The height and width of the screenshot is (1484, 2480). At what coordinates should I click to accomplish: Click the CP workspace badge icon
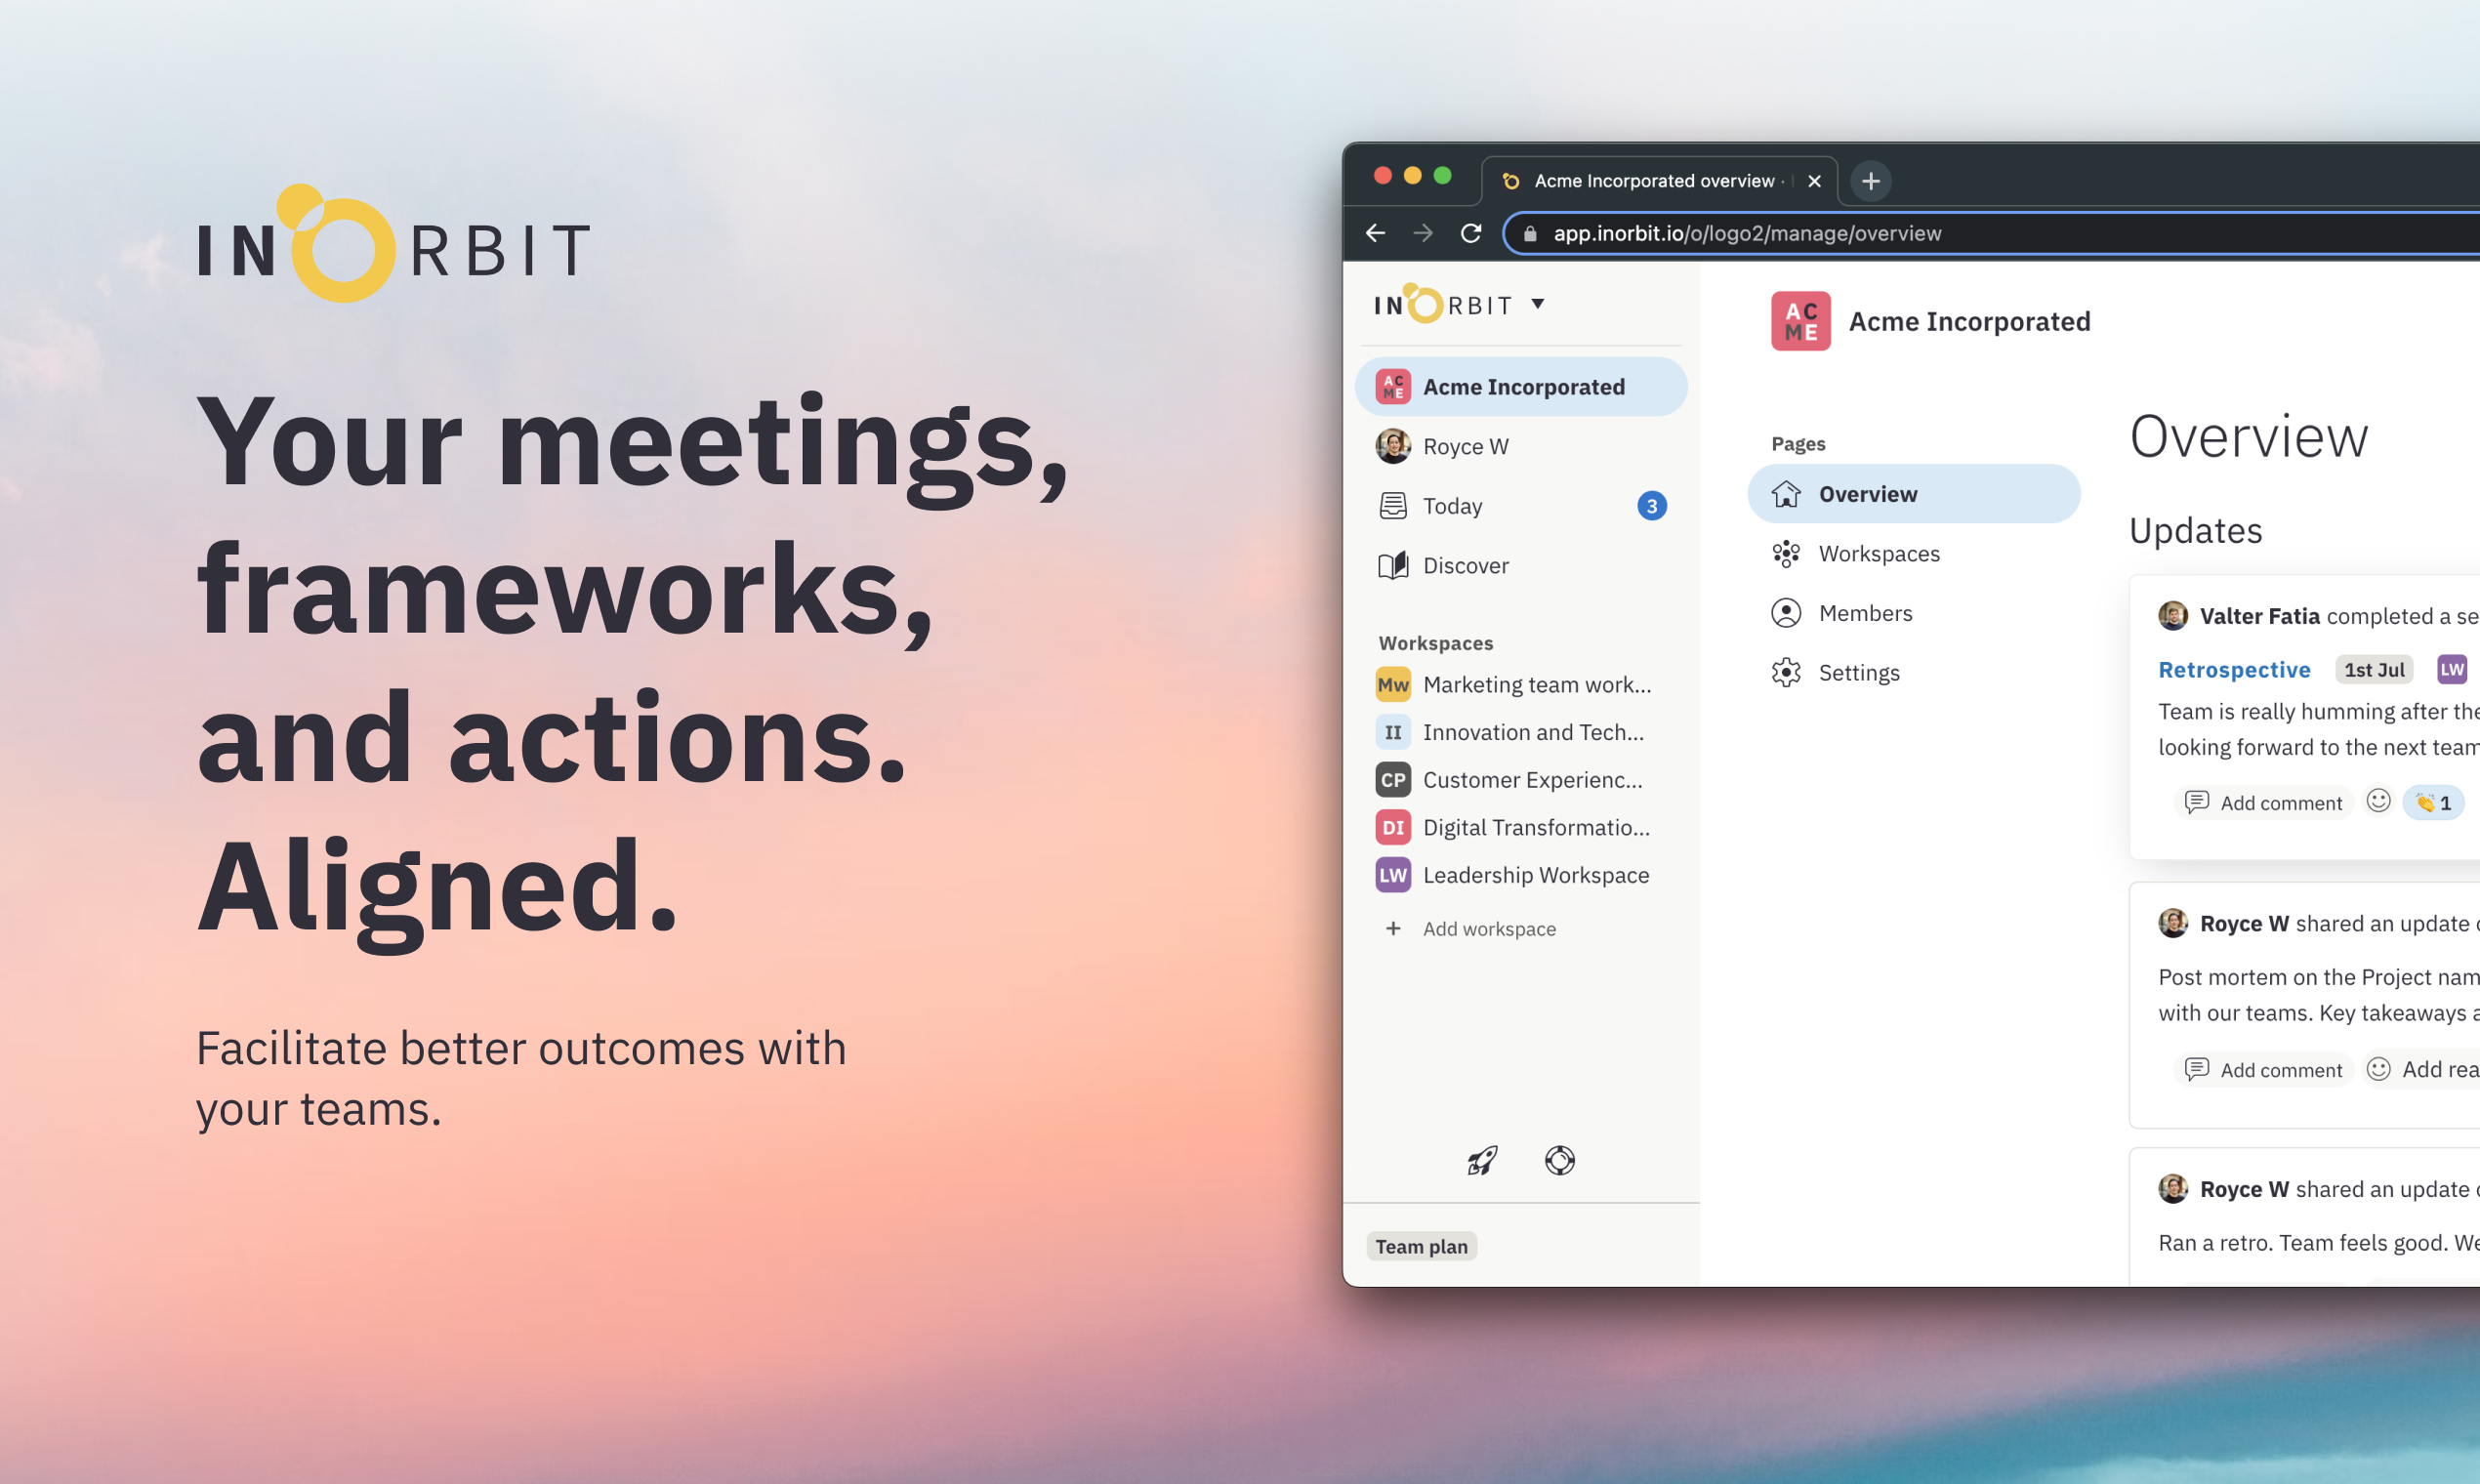click(1393, 780)
